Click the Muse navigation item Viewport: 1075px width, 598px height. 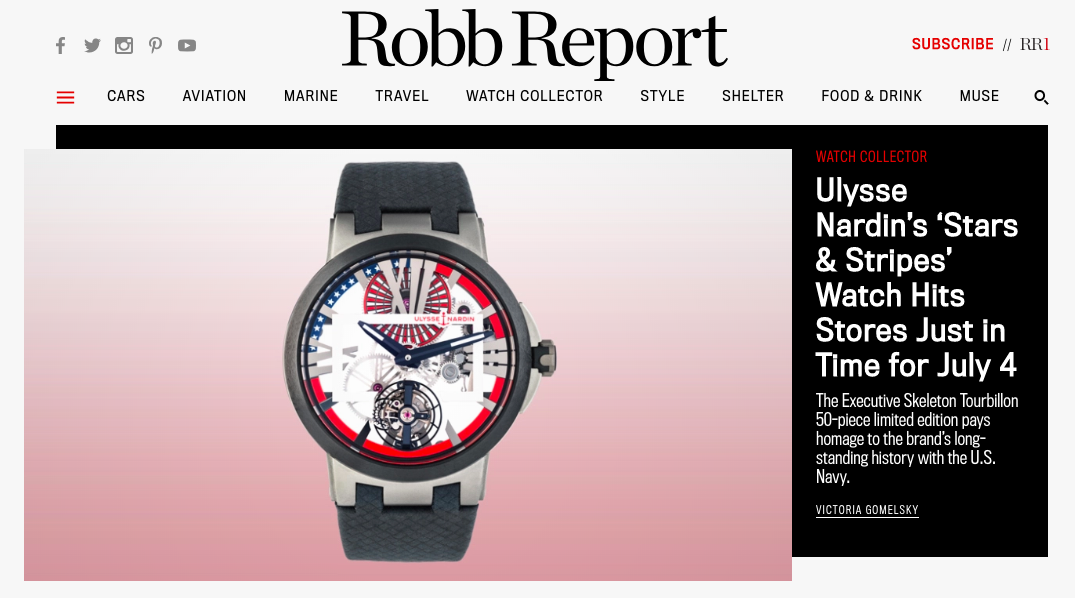tap(979, 96)
